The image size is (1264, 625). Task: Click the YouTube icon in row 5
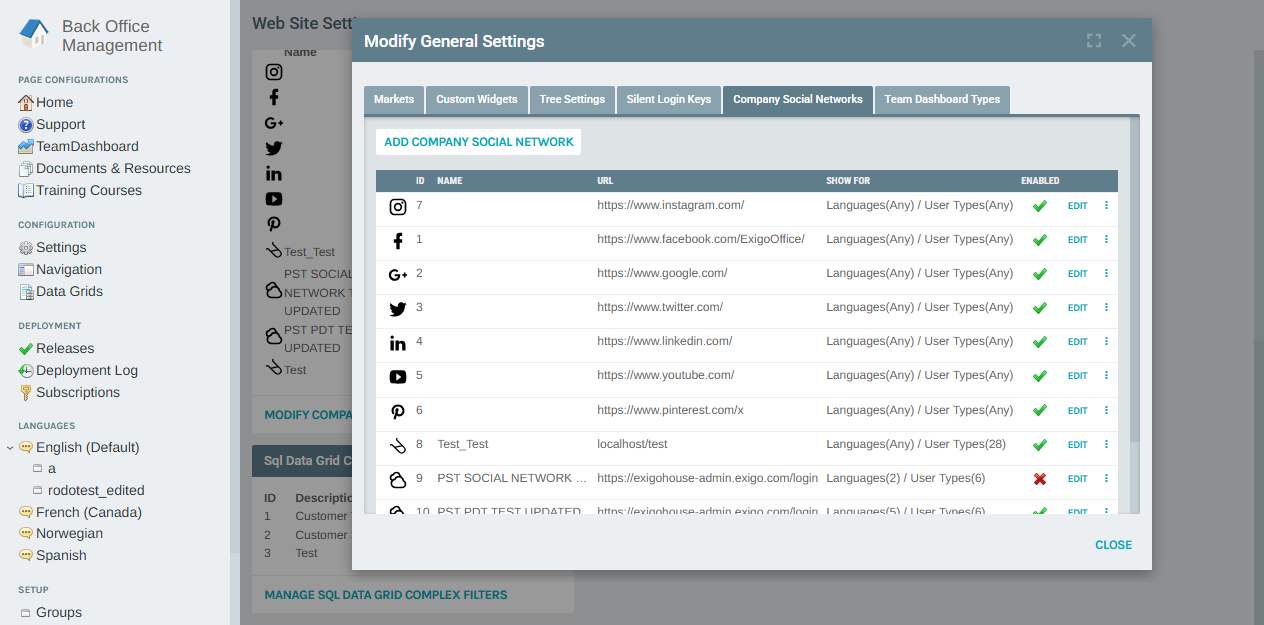point(398,377)
